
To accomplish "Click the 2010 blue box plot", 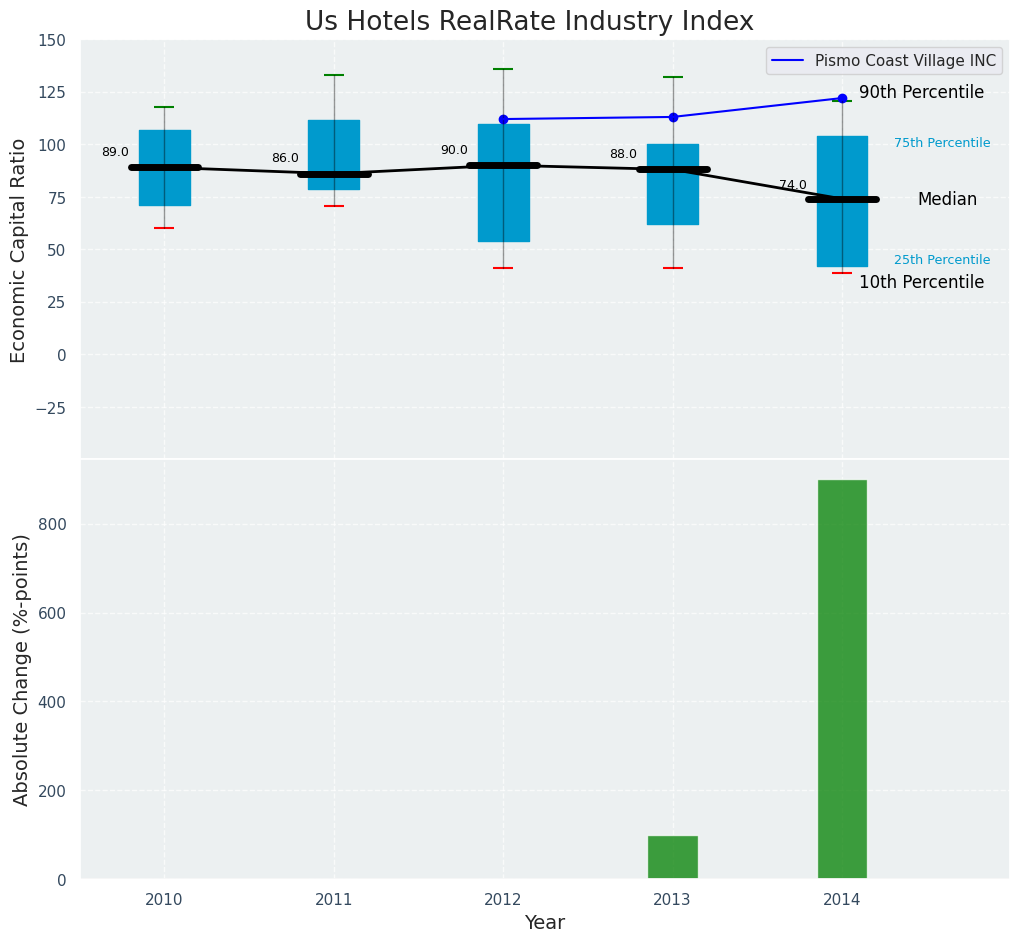I will 164,140.
